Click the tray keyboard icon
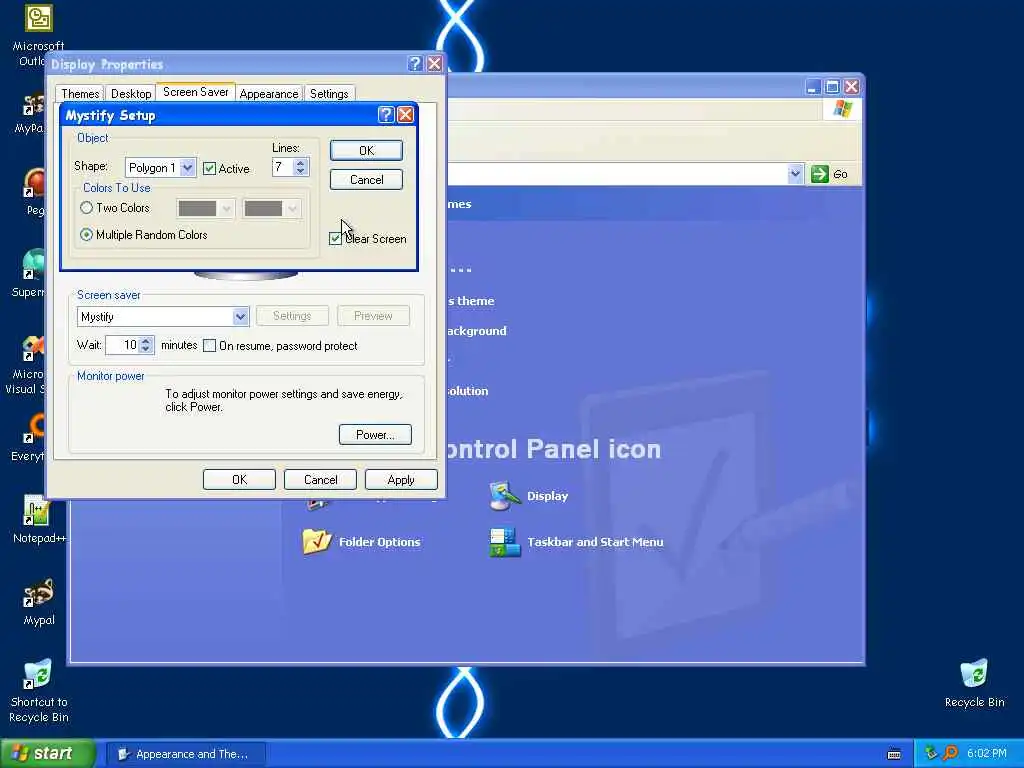This screenshot has width=1024, height=768. [x=894, y=754]
